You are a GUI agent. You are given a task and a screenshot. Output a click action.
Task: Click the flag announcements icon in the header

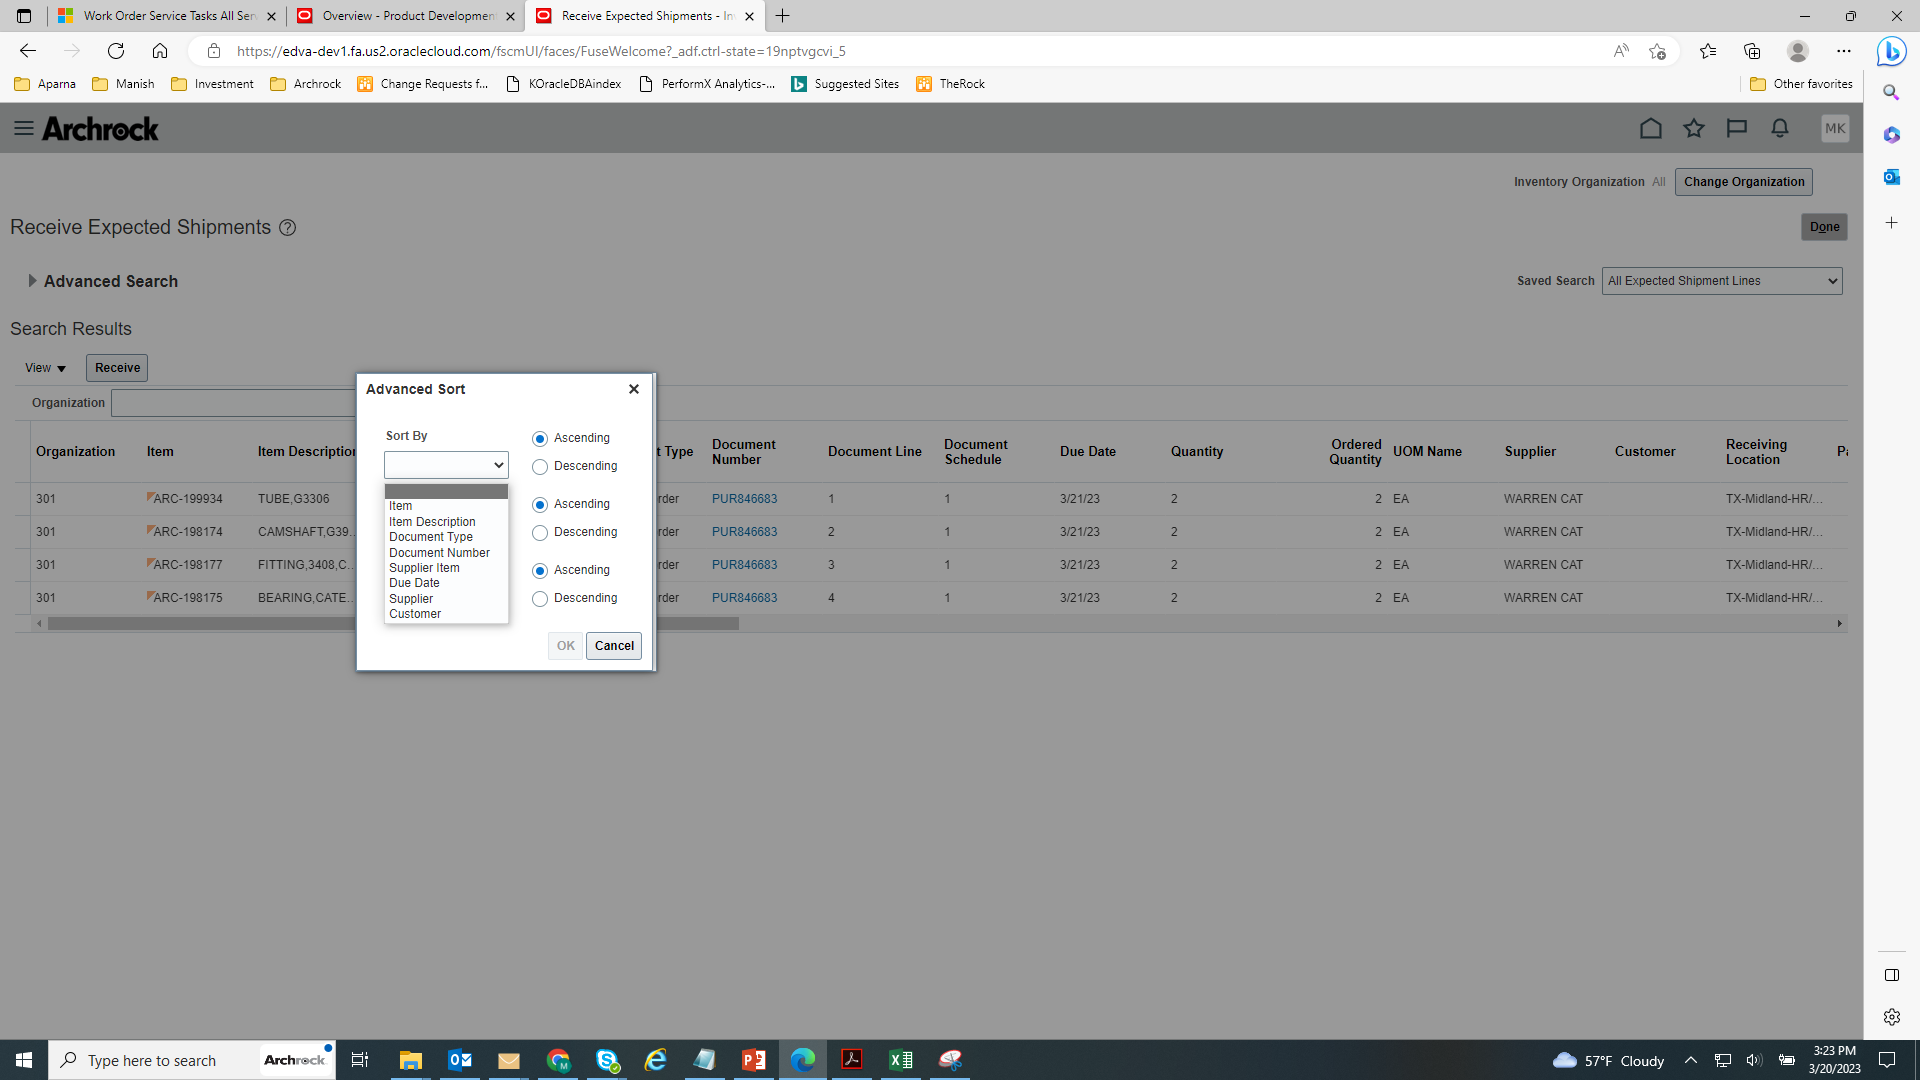click(1736, 128)
